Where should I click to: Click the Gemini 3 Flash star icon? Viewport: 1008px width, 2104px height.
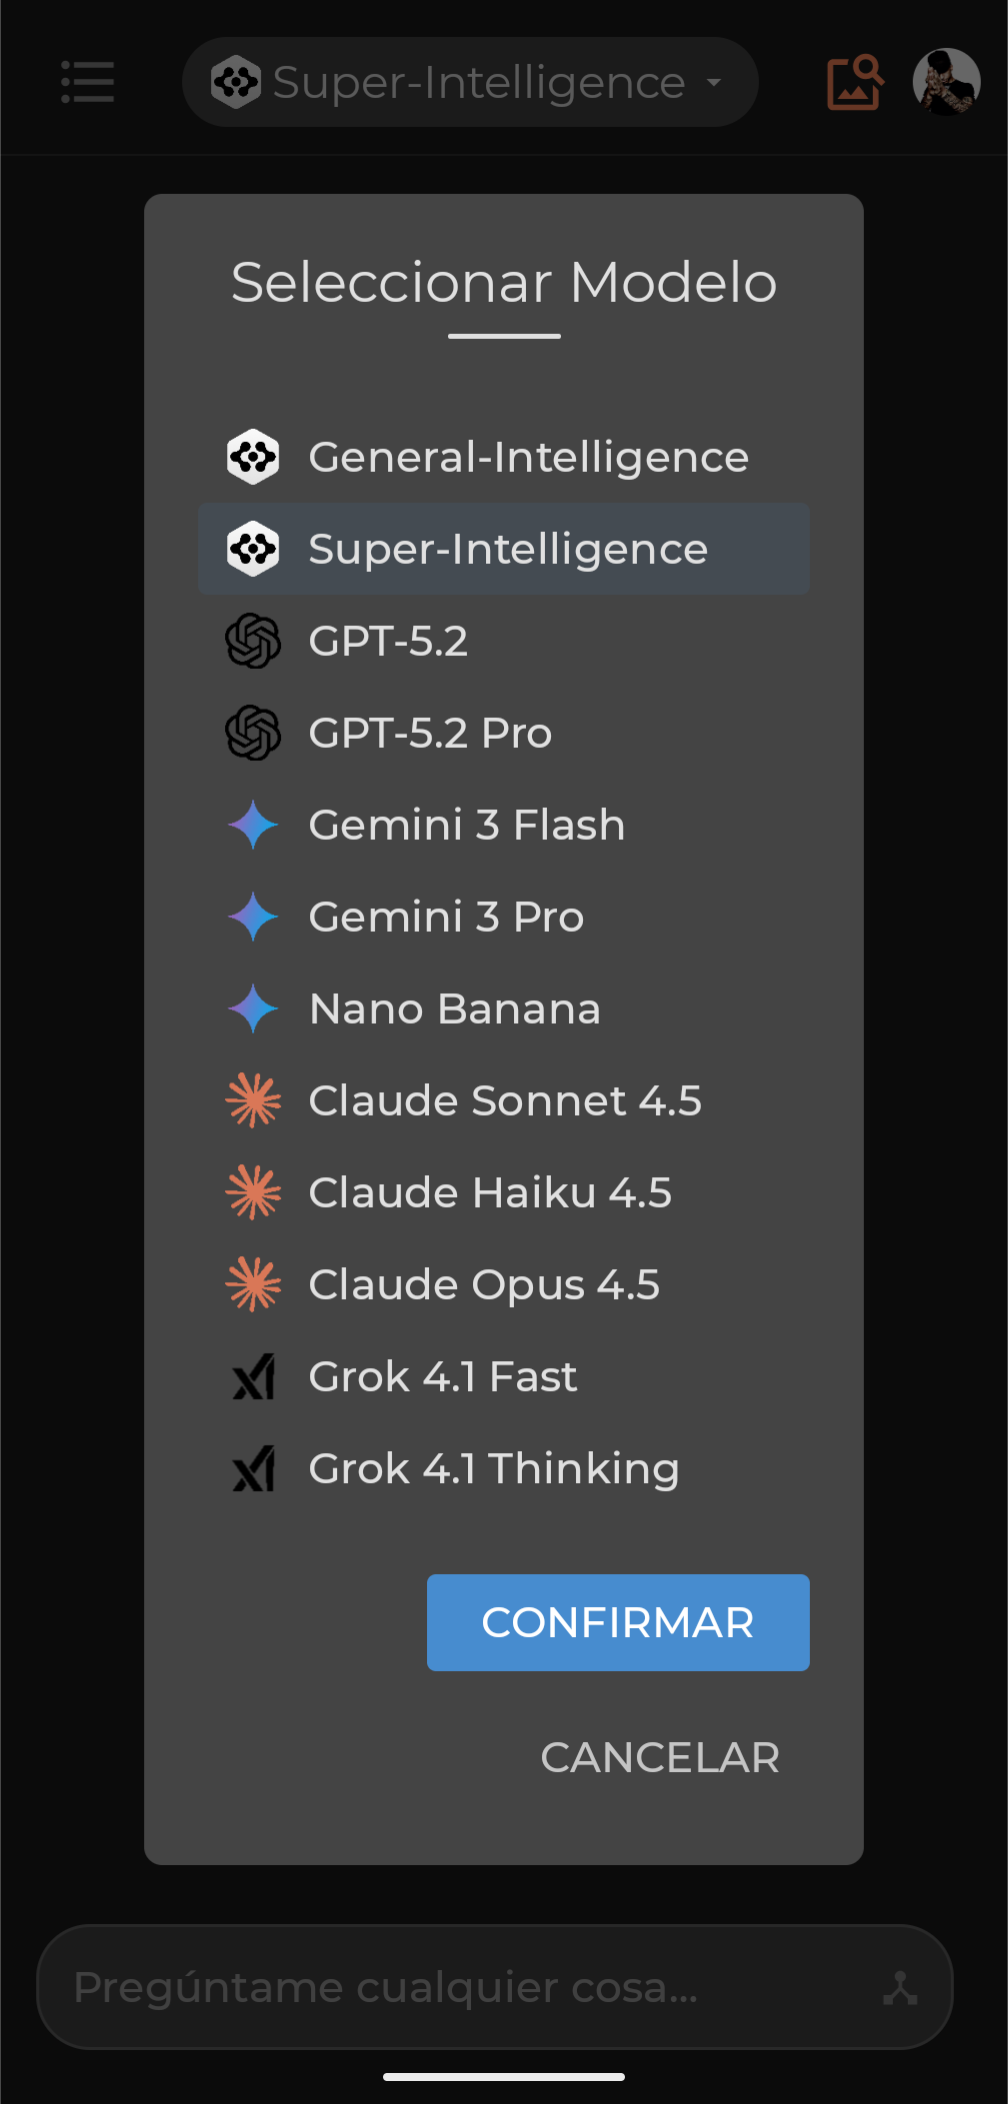click(253, 825)
